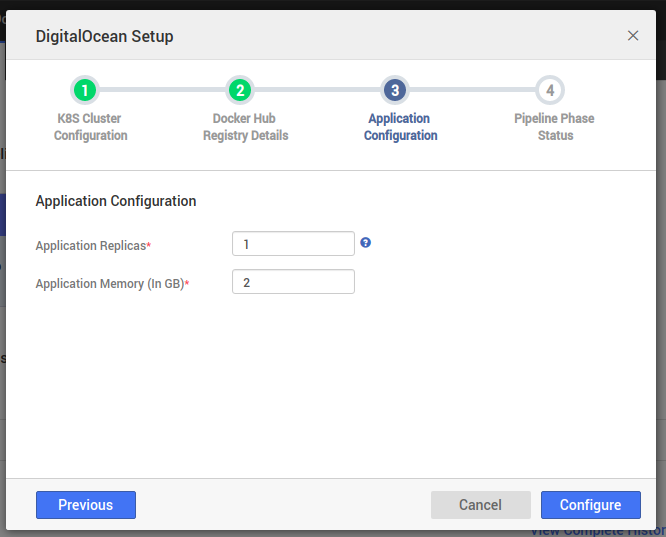Viewport: 666px width, 537px height.
Task: Close the DigitalOcean Setup dialog
Action: pos(633,36)
